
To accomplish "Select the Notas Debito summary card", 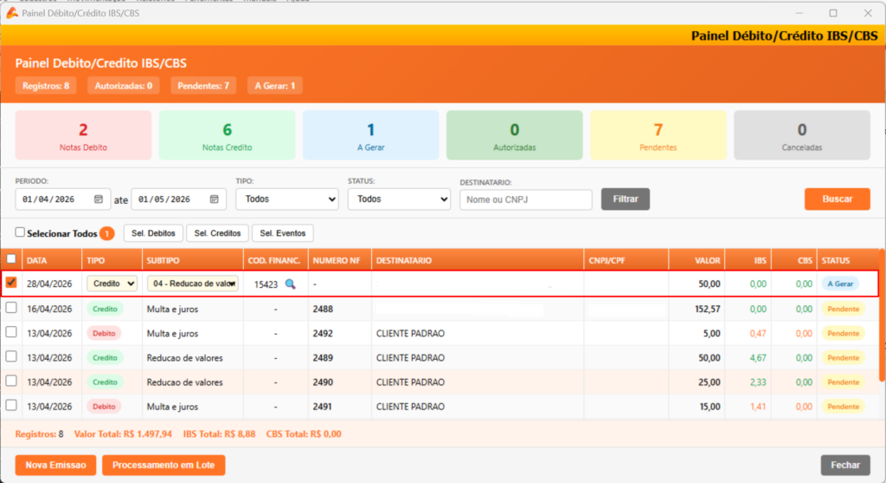I will (83, 136).
